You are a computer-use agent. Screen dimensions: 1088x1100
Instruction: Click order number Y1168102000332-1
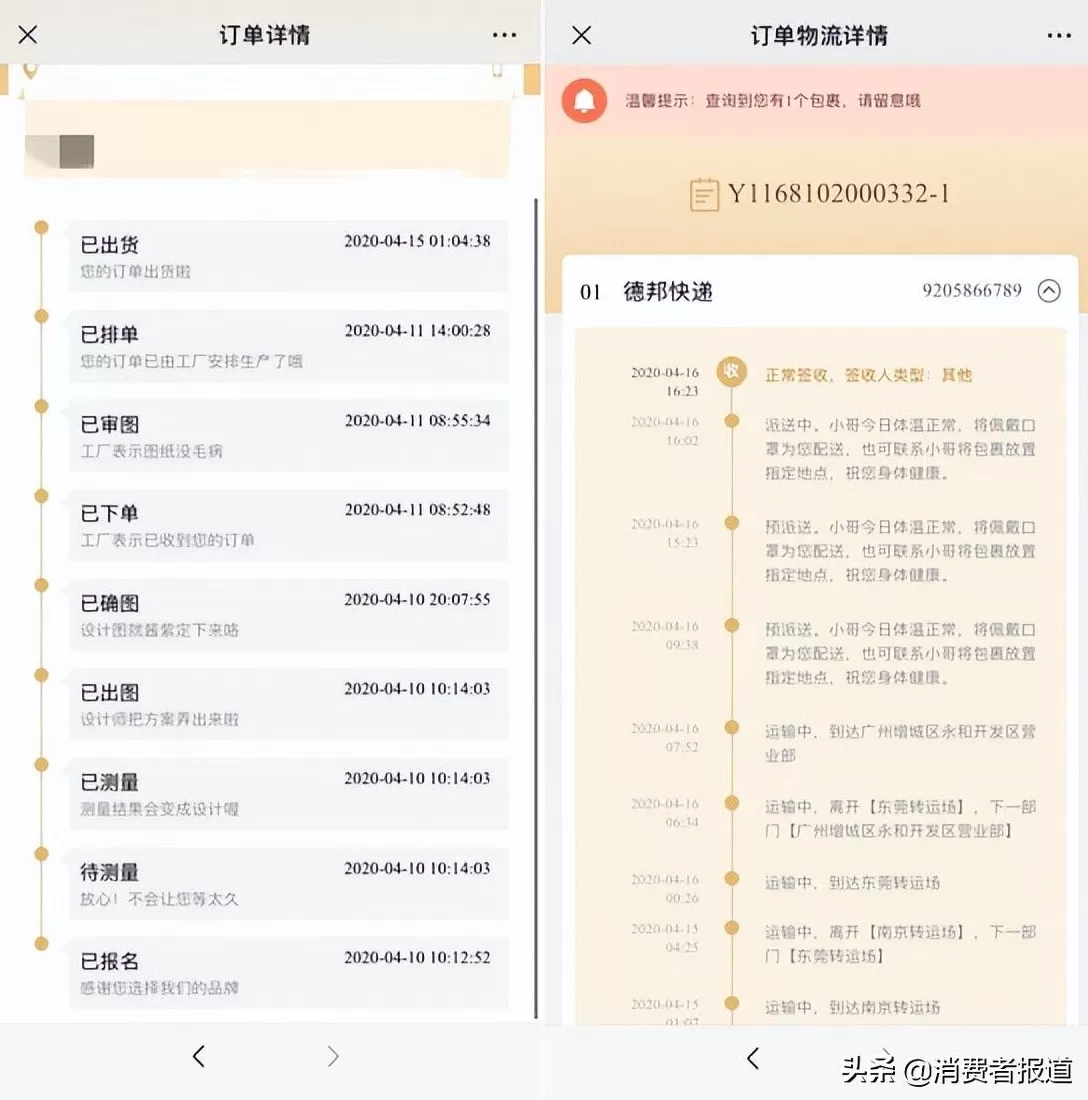click(x=838, y=194)
